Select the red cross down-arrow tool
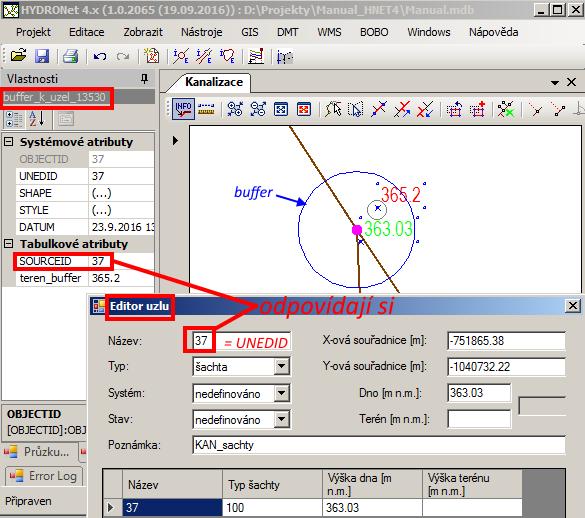 tap(425, 109)
